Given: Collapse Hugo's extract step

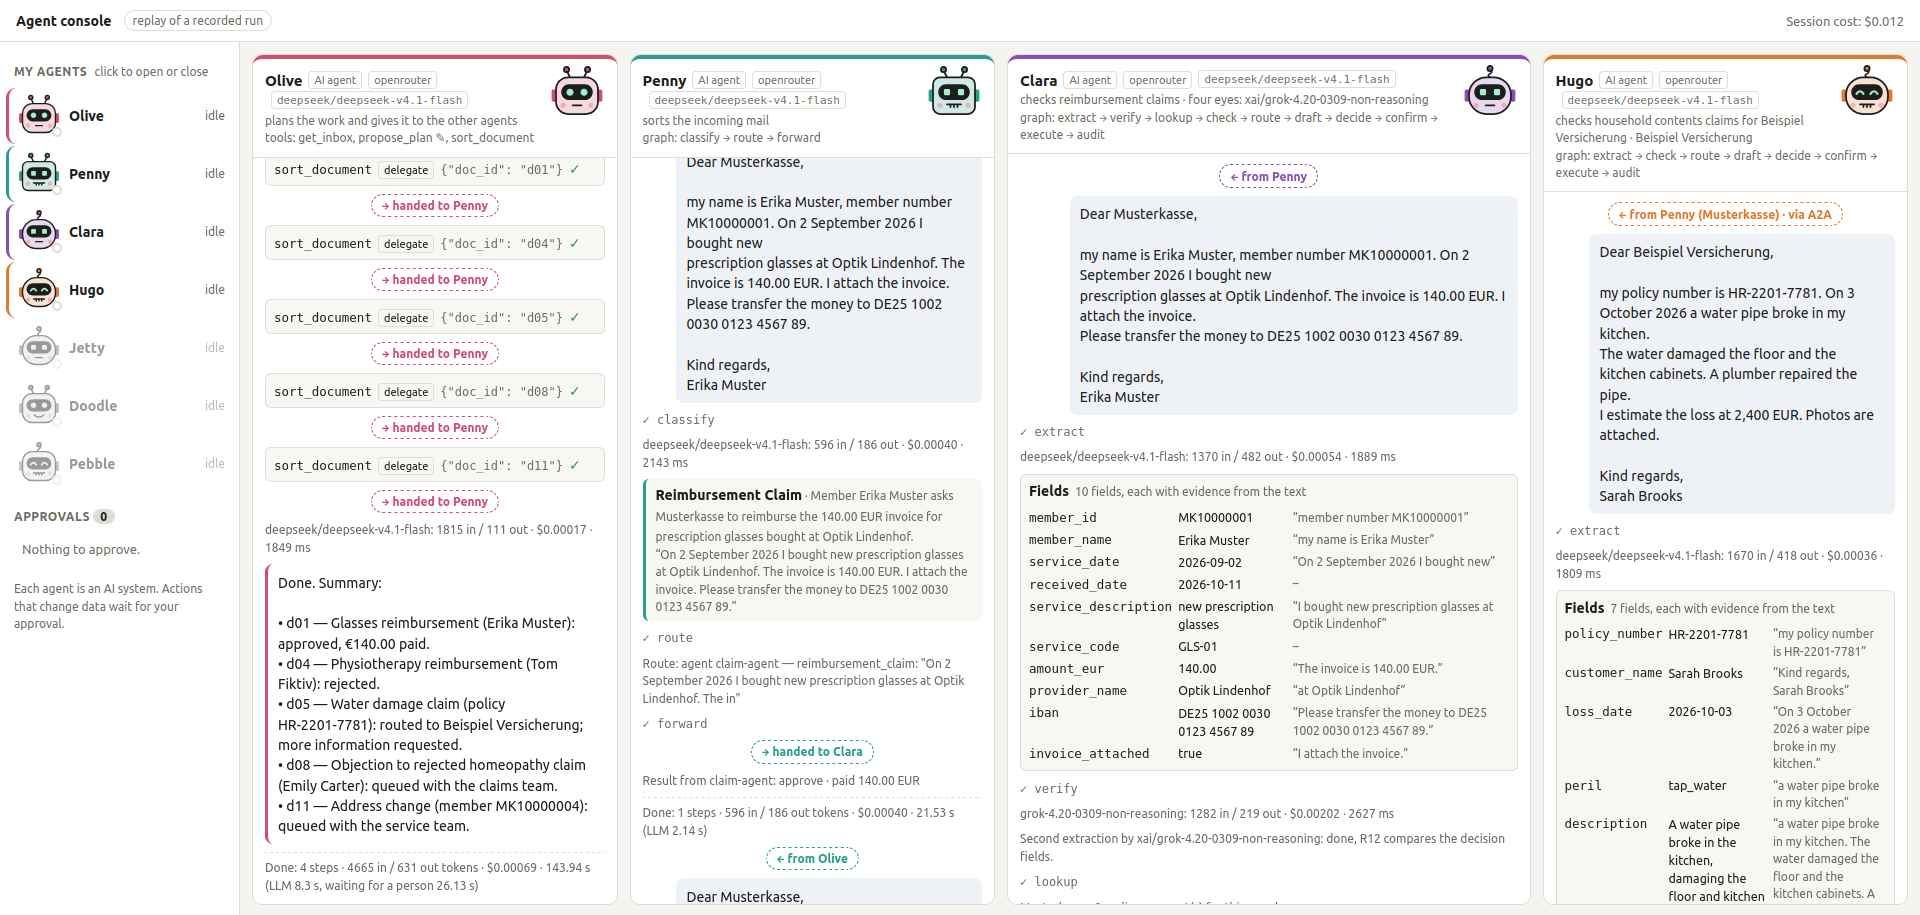Looking at the screenshot, I should pos(1587,531).
